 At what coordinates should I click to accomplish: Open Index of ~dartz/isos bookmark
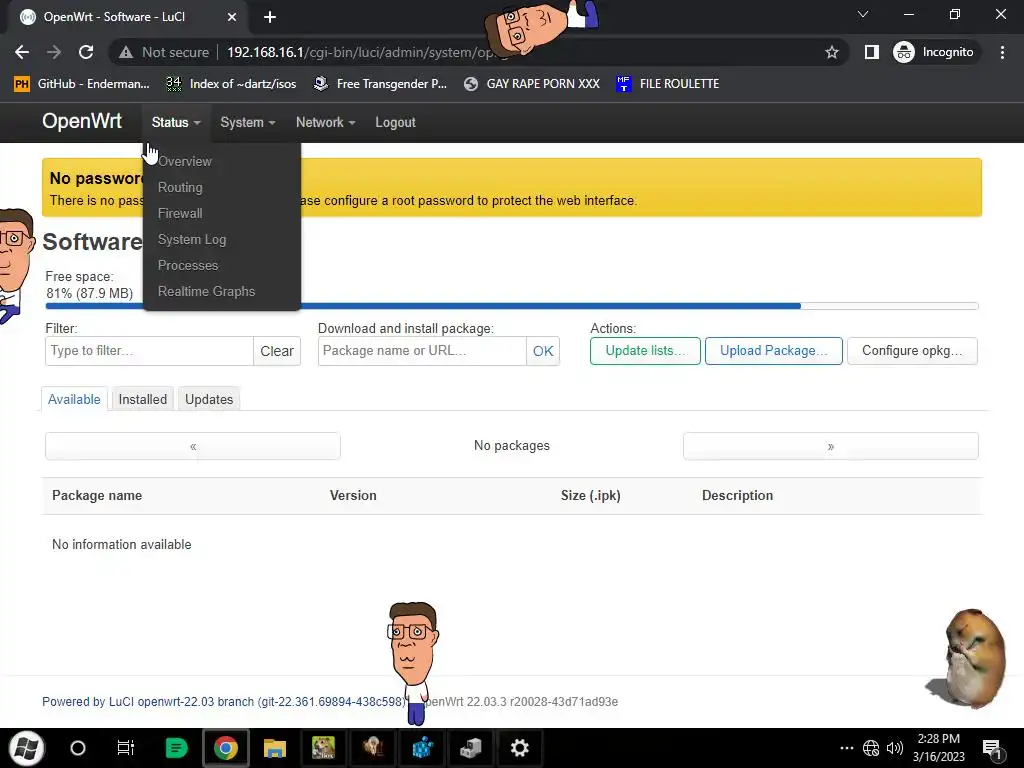[x=231, y=84]
